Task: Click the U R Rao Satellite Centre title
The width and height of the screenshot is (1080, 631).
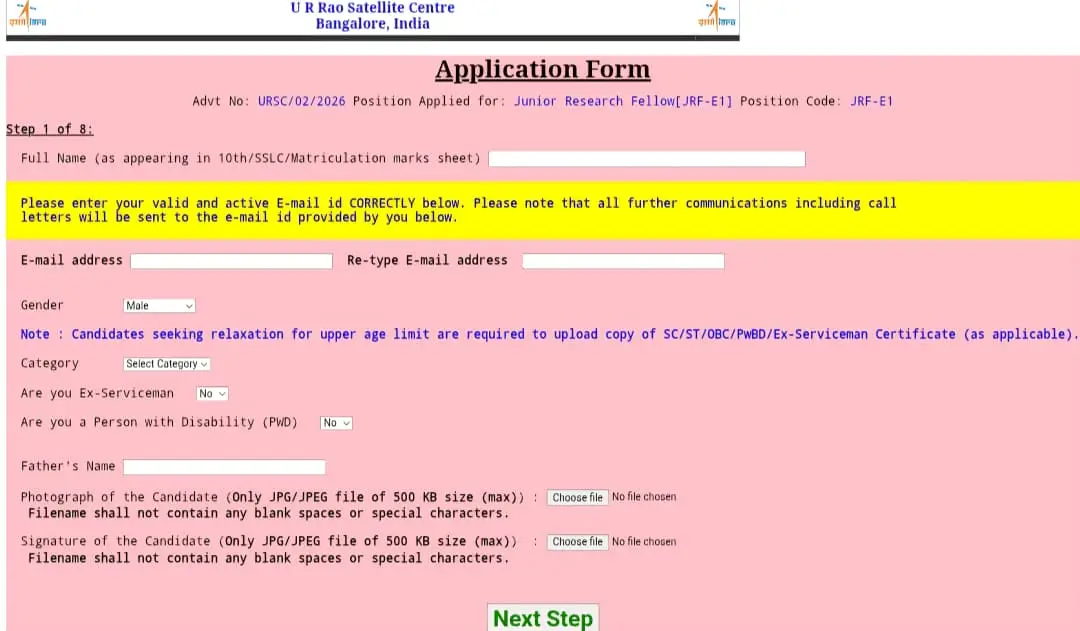Action: click(373, 8)
